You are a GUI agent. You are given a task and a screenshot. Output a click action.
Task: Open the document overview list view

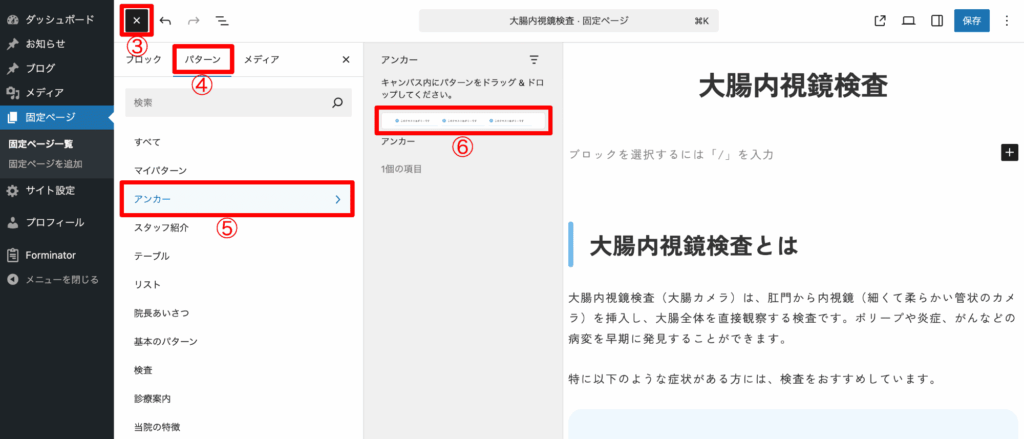tap(221, 20)
